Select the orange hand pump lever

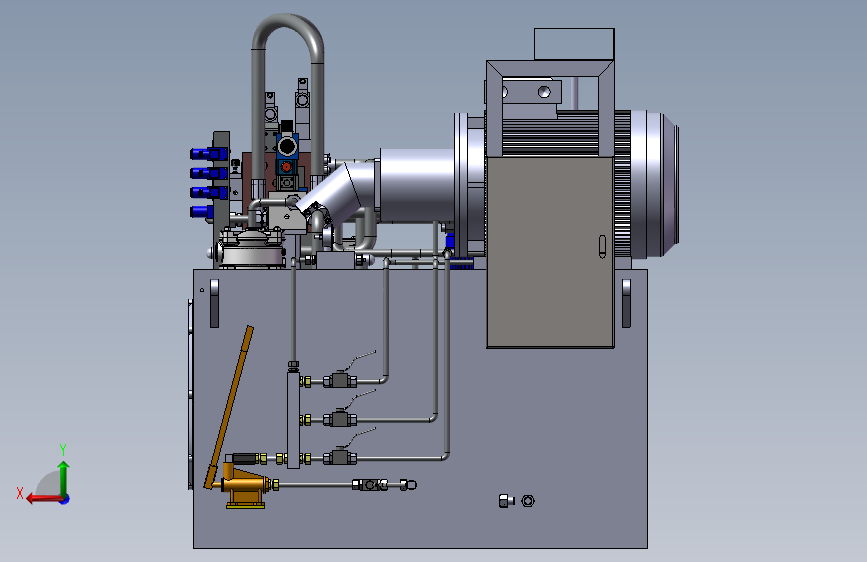(x=228, y=407)
